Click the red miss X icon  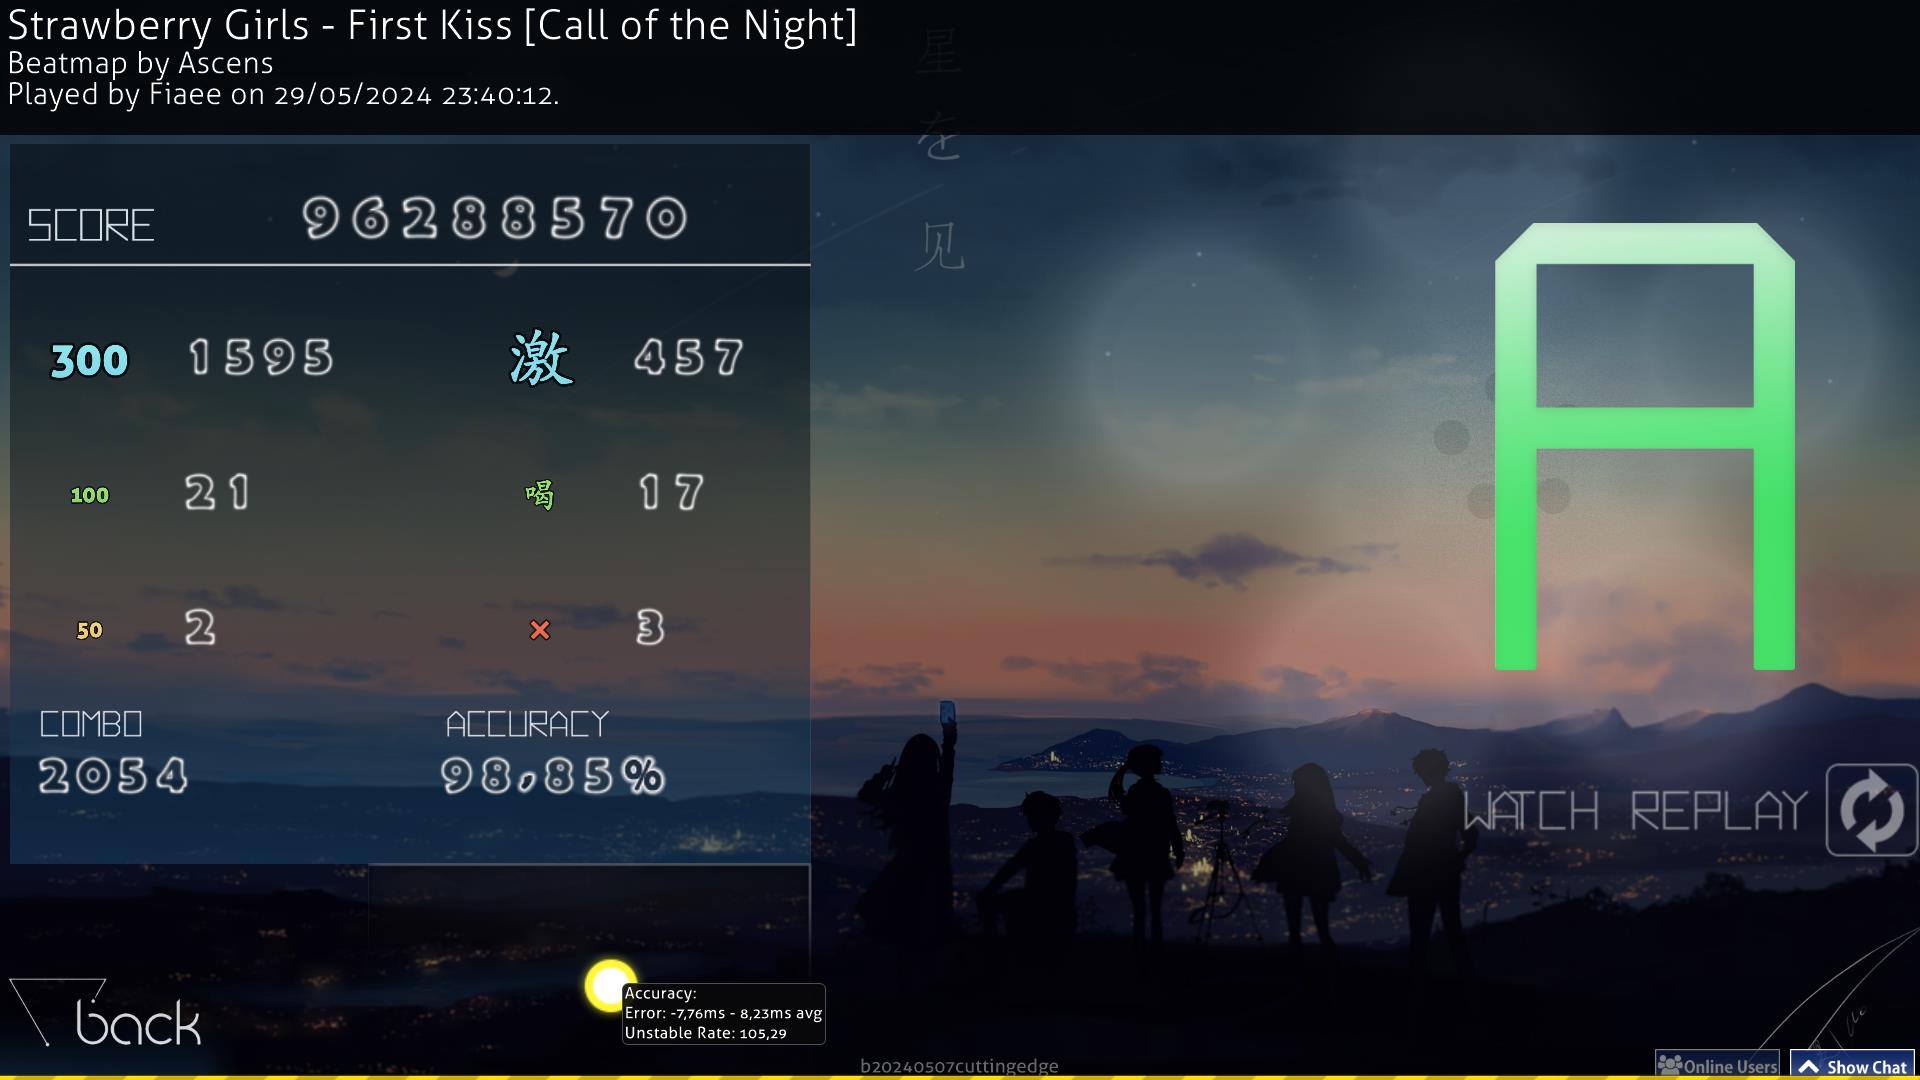pyautogui.click(x=540, y=630)
